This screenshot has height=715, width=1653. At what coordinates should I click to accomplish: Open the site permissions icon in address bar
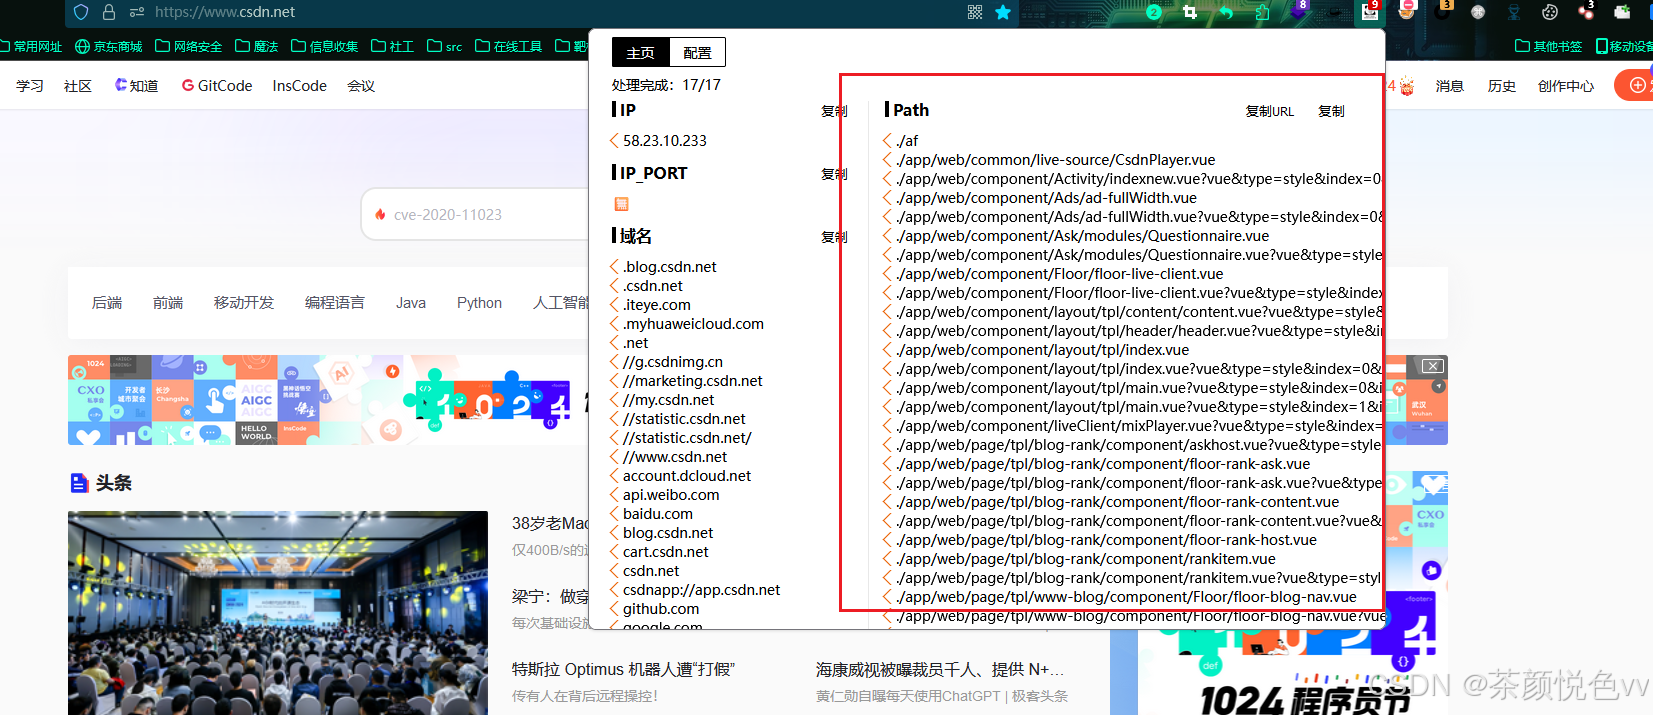click(137, 12)
